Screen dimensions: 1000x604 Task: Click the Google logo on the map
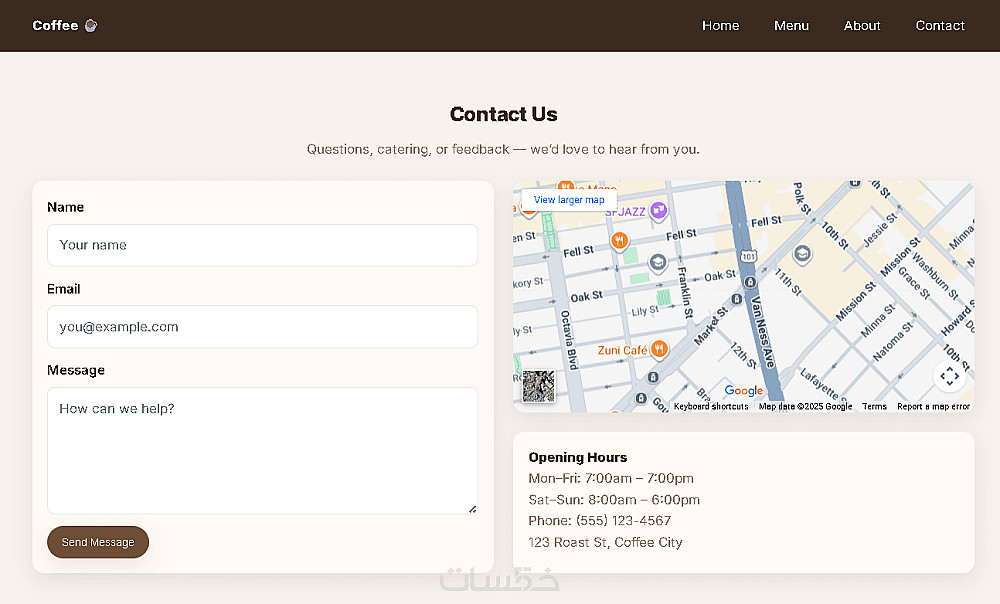[743, 391]
